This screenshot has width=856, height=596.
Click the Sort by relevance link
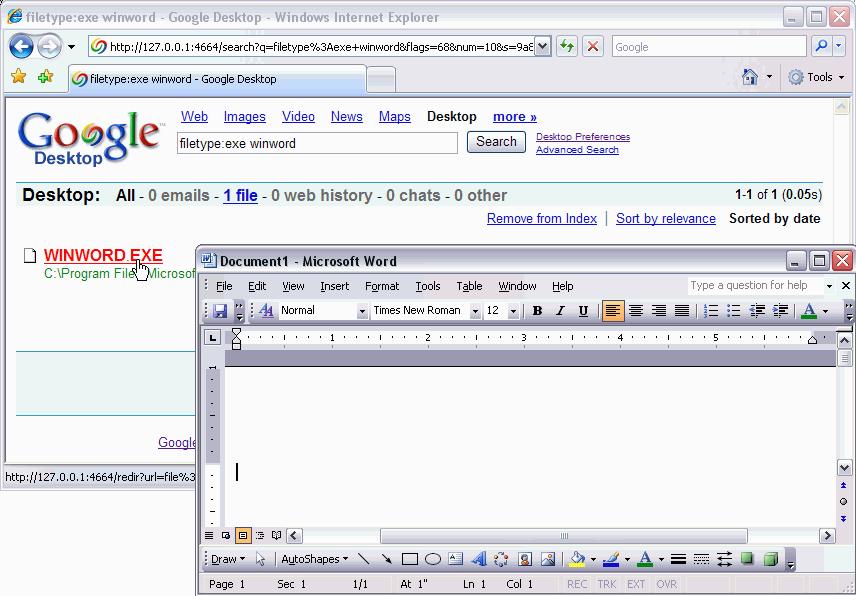[x=665, y=218]
